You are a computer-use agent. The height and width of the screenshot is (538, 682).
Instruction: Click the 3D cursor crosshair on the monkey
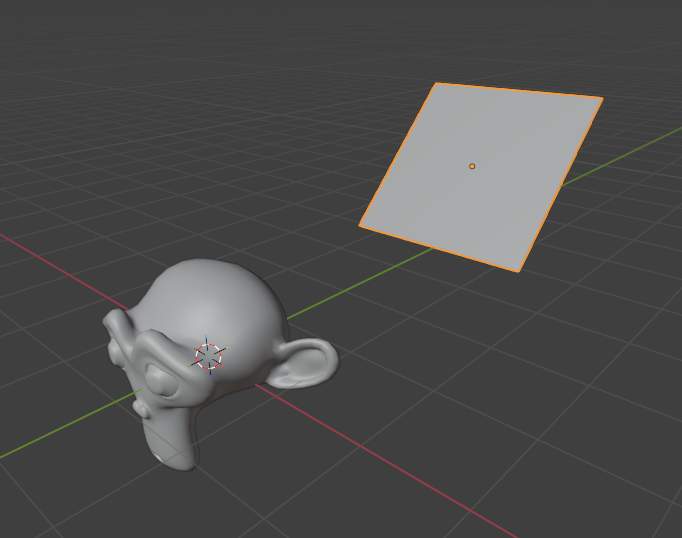point(209,356)
